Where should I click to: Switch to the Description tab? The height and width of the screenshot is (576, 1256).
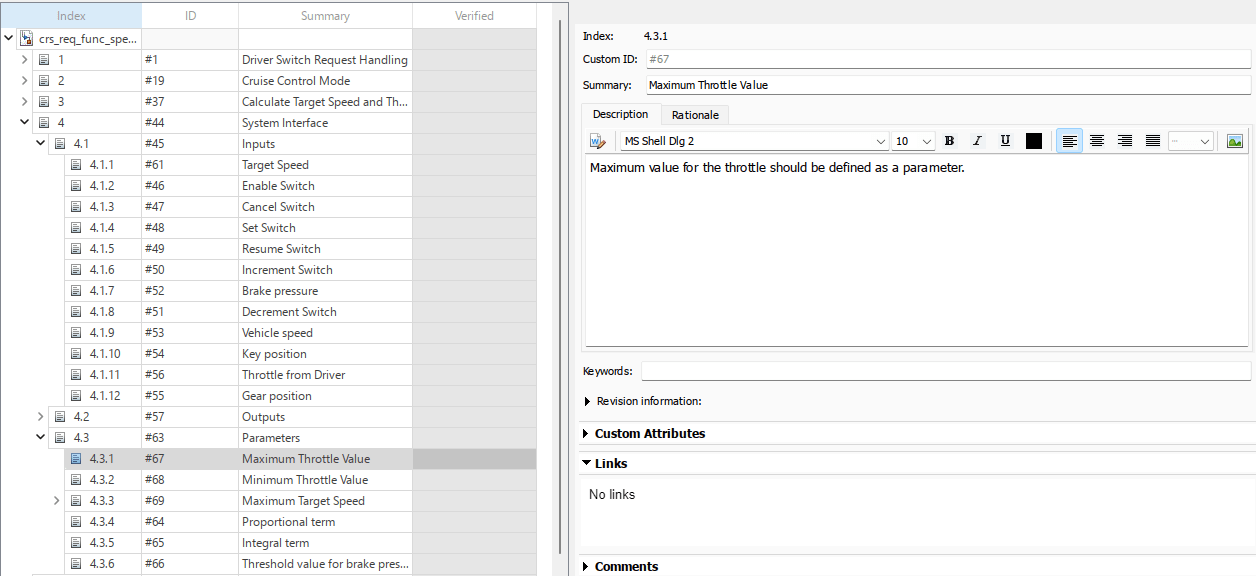coord(620,114)
